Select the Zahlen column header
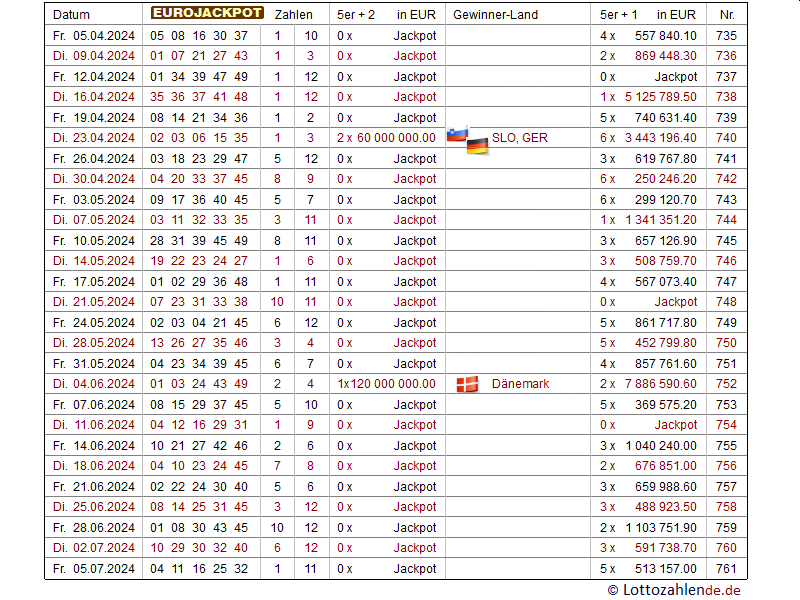This screenshot has height=600, width=800. click(293, 15)
